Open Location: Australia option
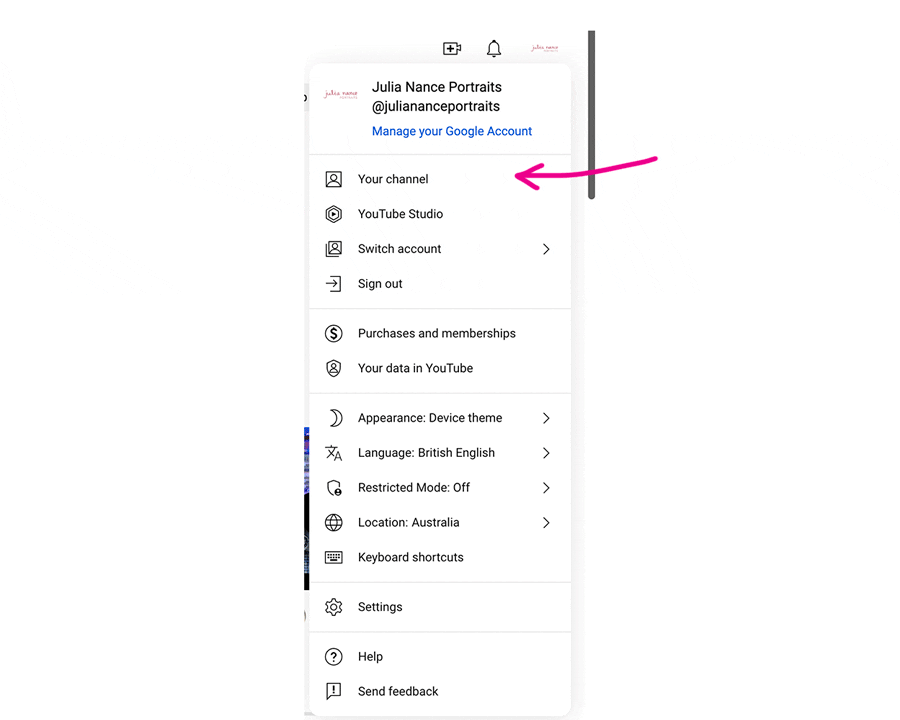The width and height of the screenshot is (900, 720). pos(440,522)
